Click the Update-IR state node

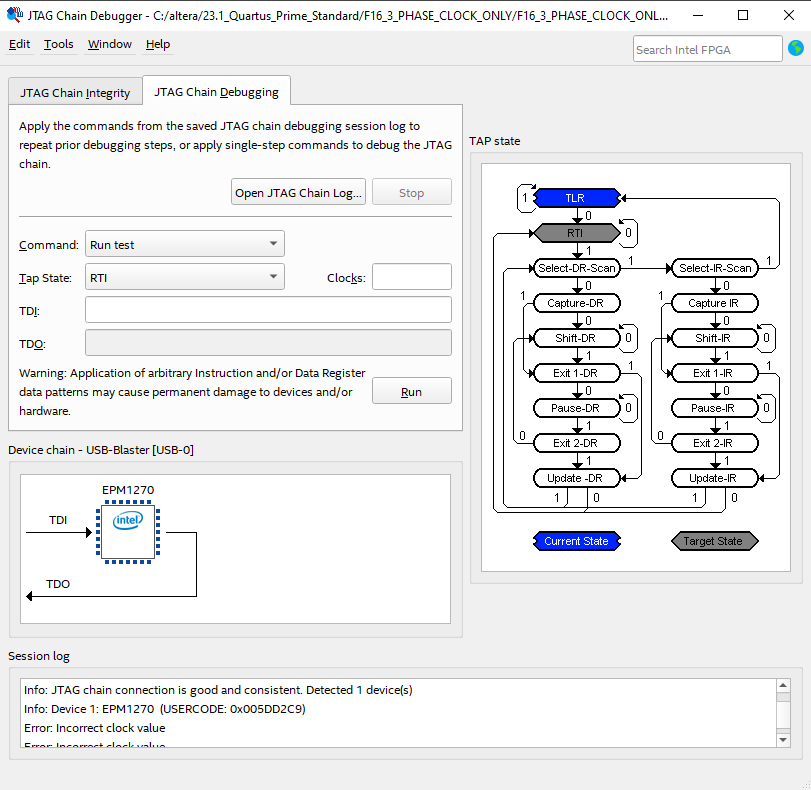(715, 478)
